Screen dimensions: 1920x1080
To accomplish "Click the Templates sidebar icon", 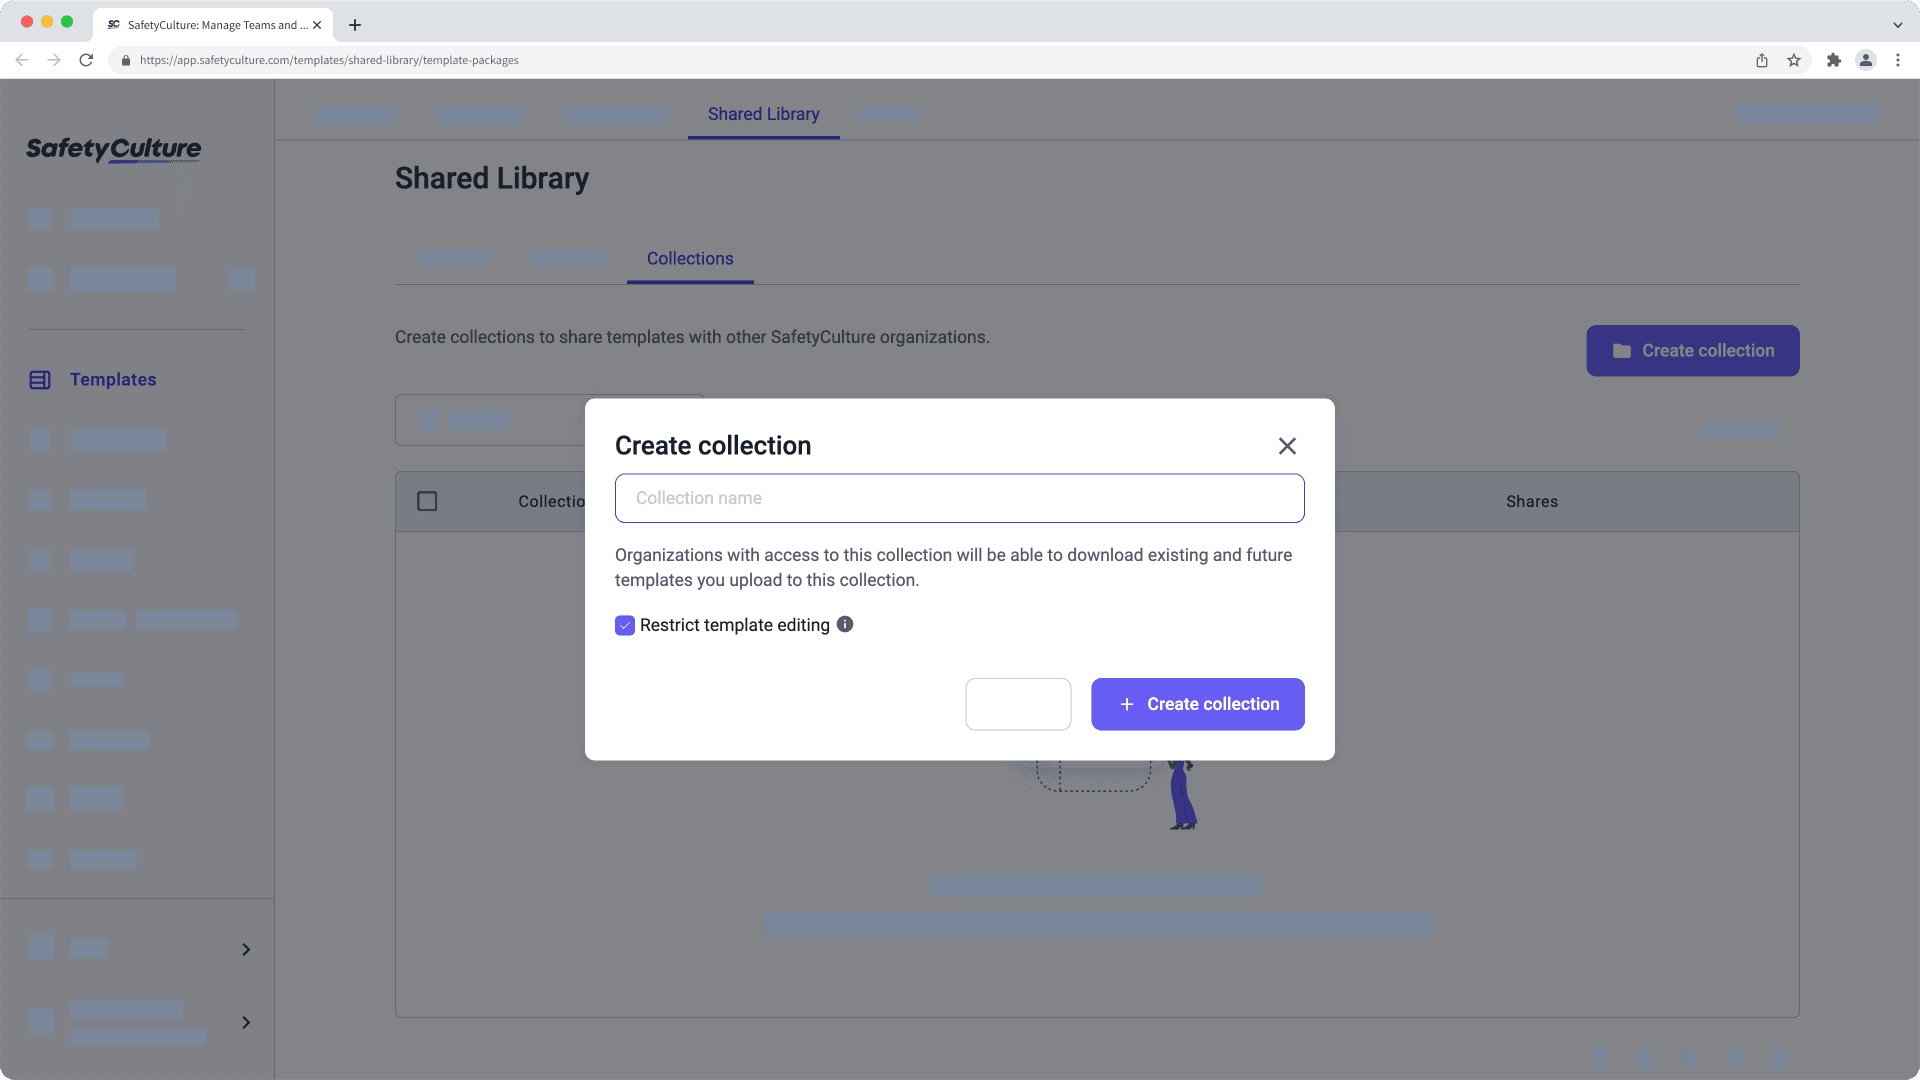I will coord(40,380).
